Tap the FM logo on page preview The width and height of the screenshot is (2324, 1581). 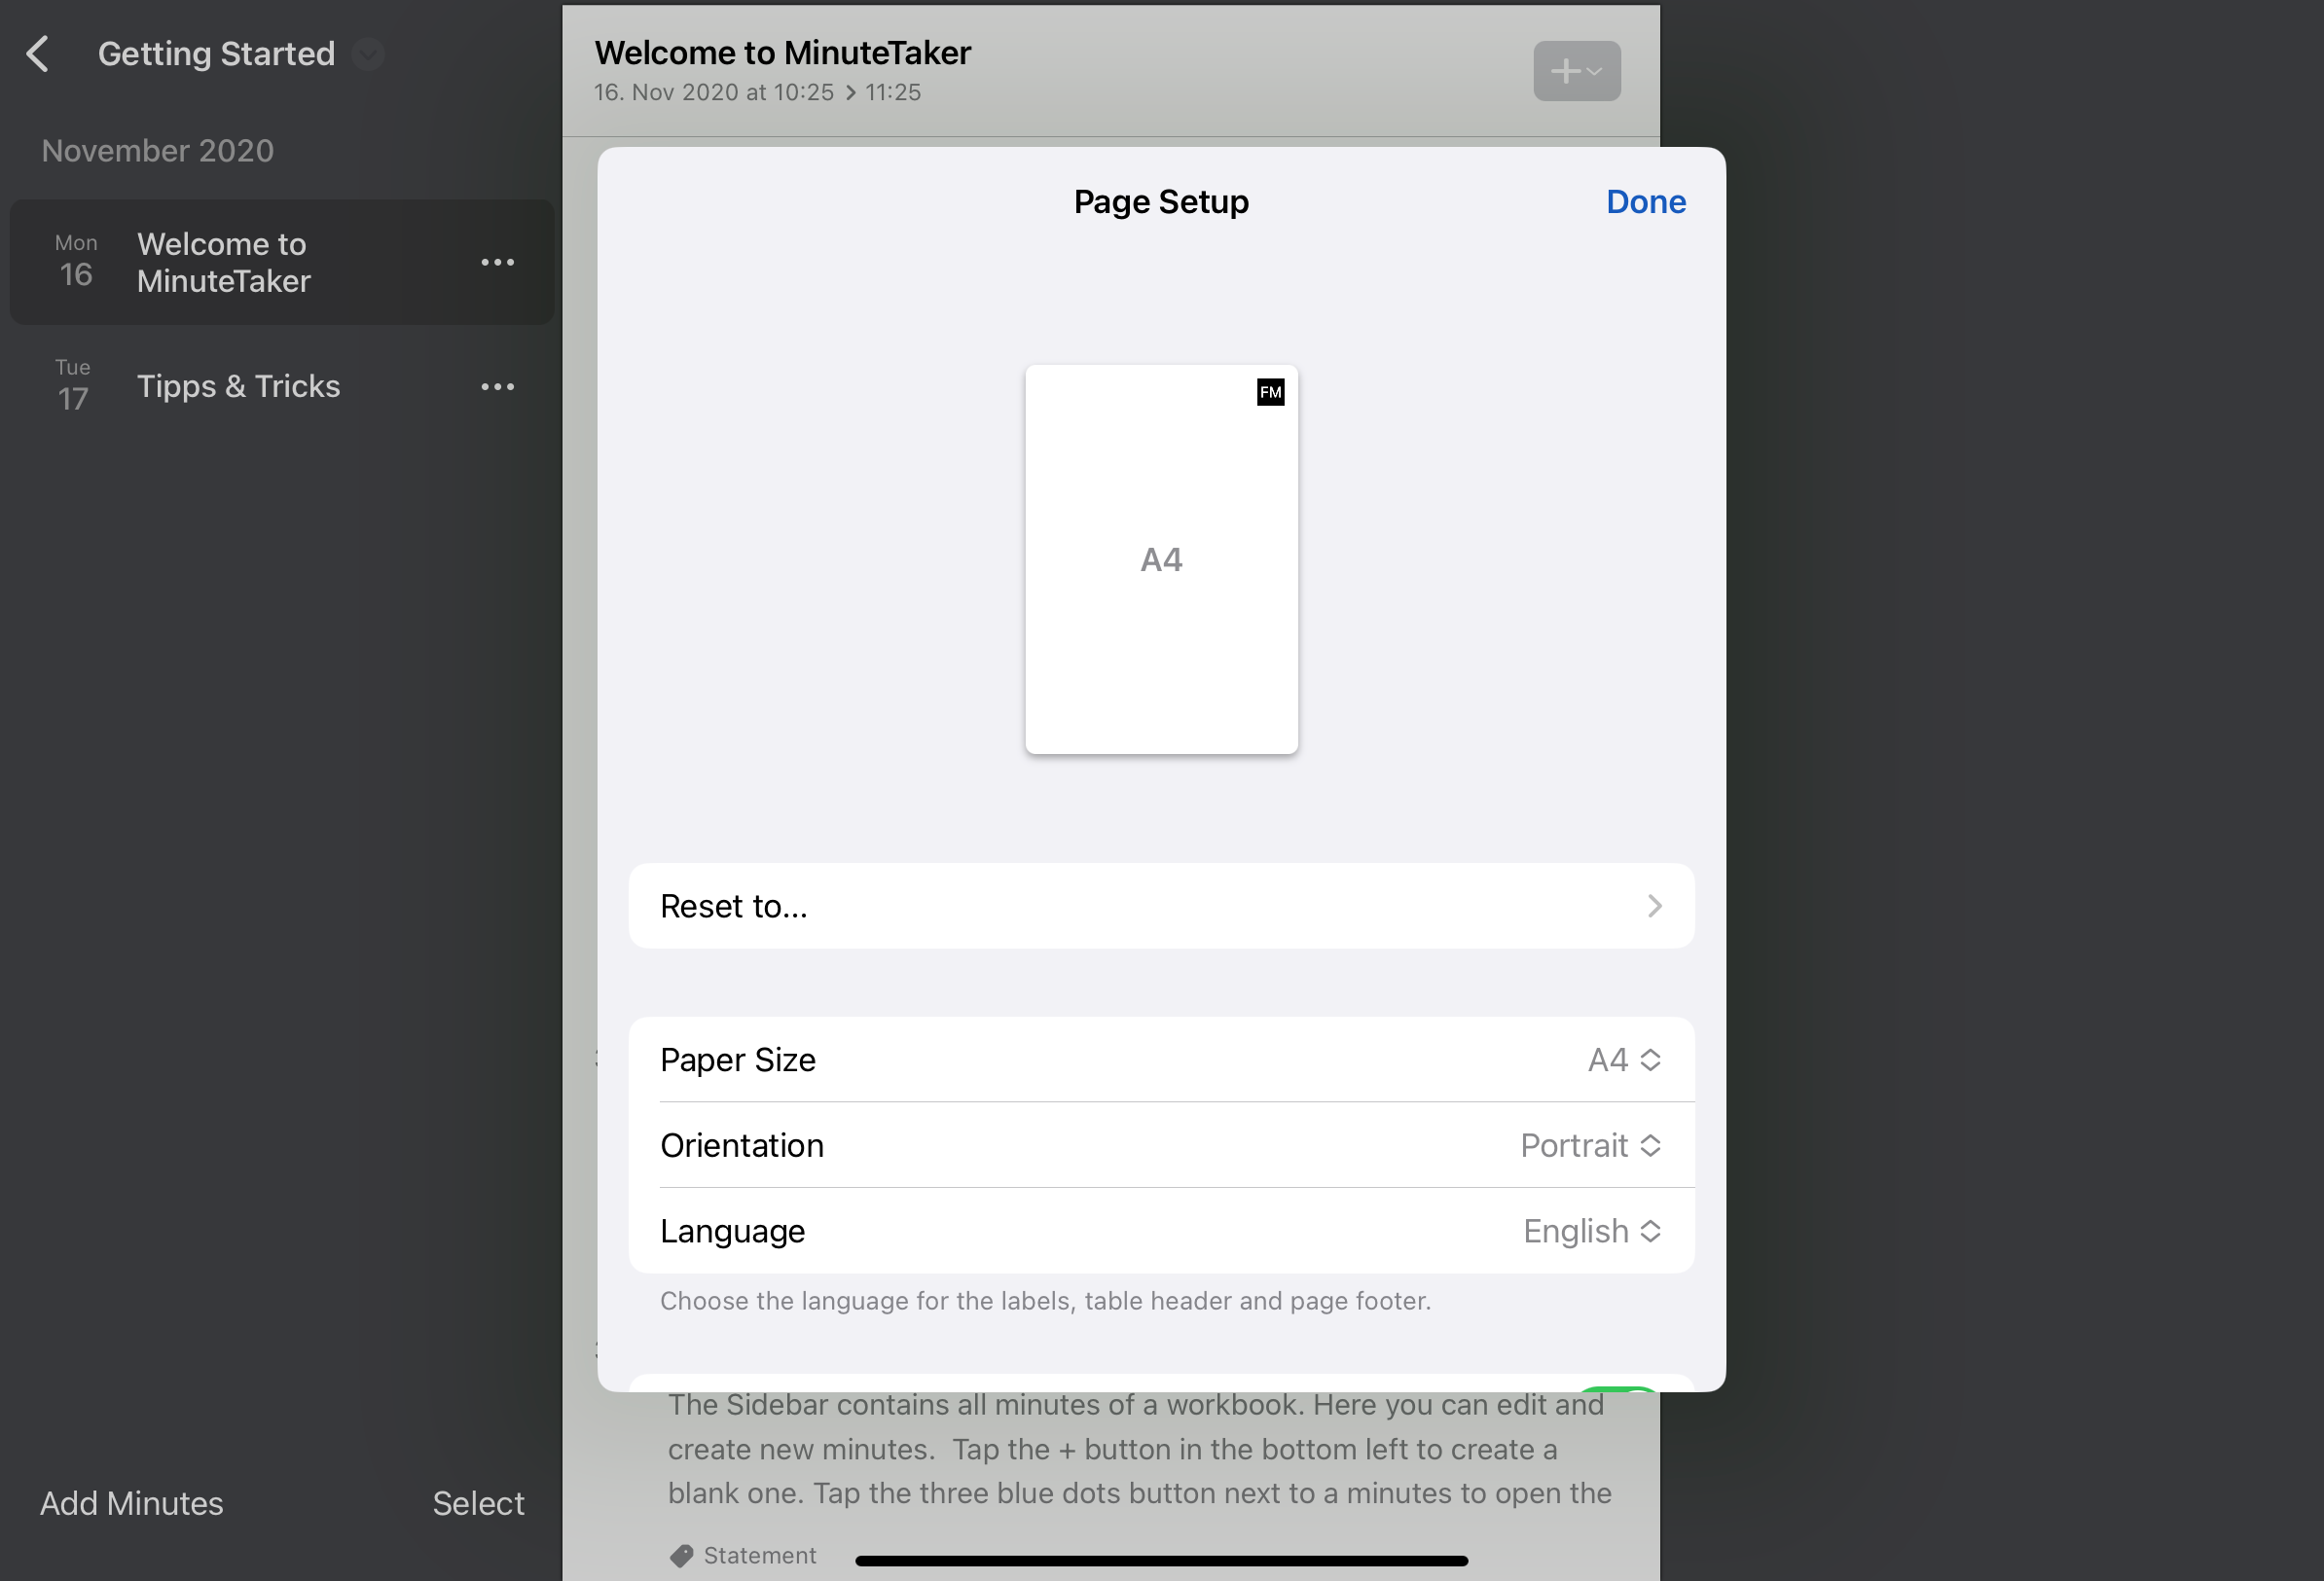coord(1270,392)
